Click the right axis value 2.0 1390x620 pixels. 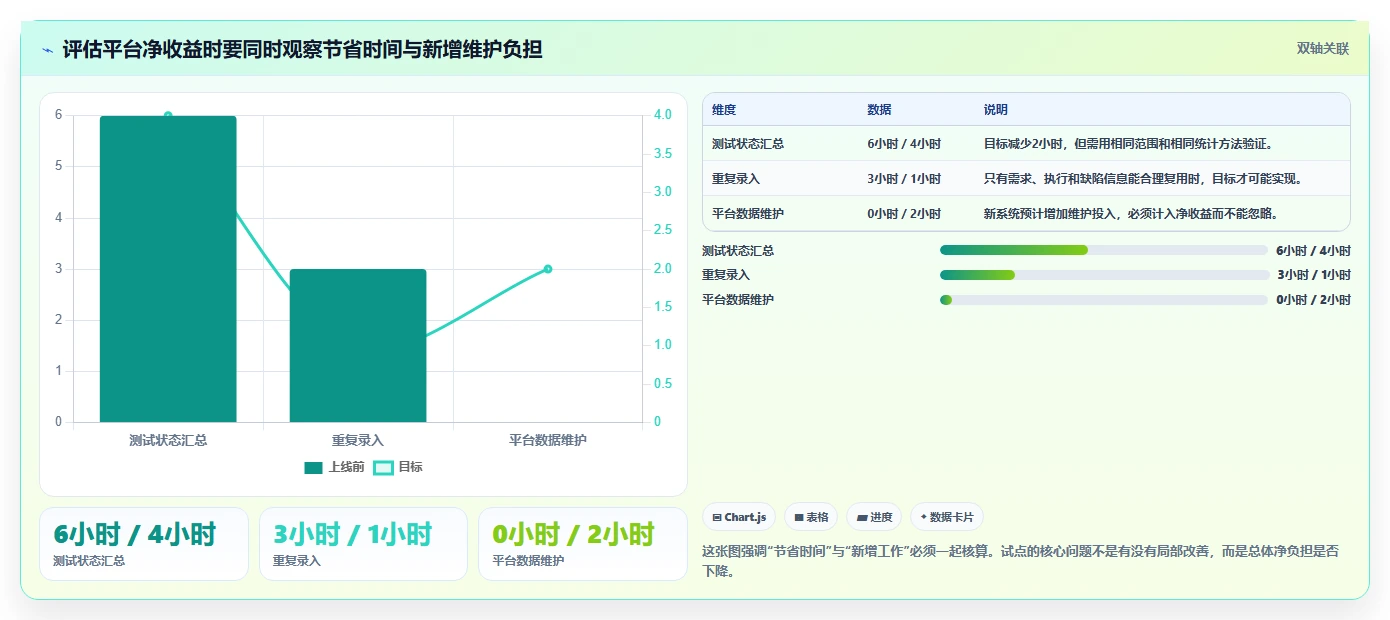[x=663, y=268]
